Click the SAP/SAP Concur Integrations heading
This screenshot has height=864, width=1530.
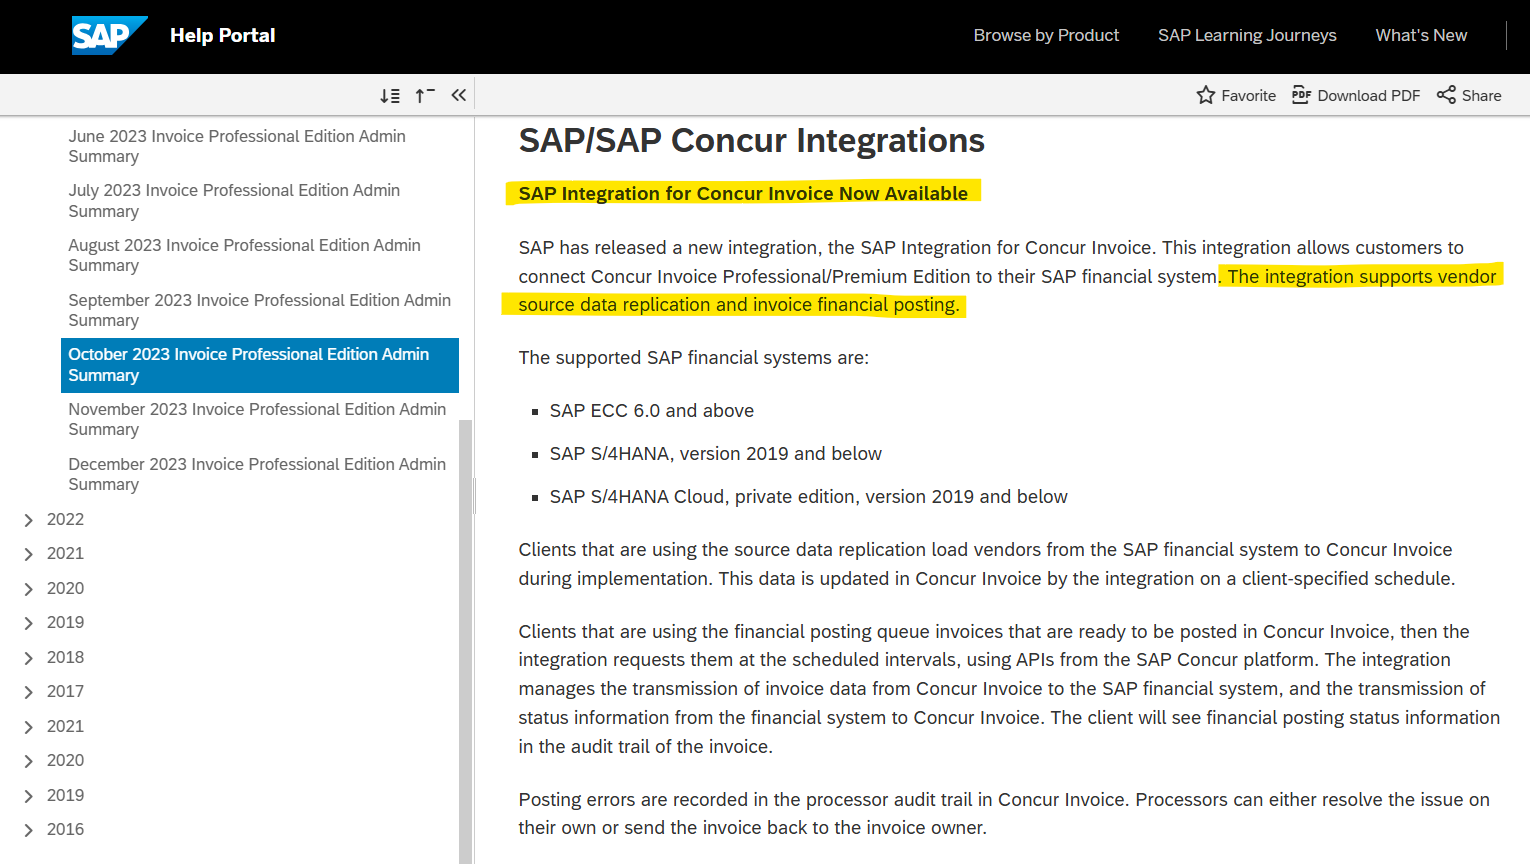click(x=751, y=141)
